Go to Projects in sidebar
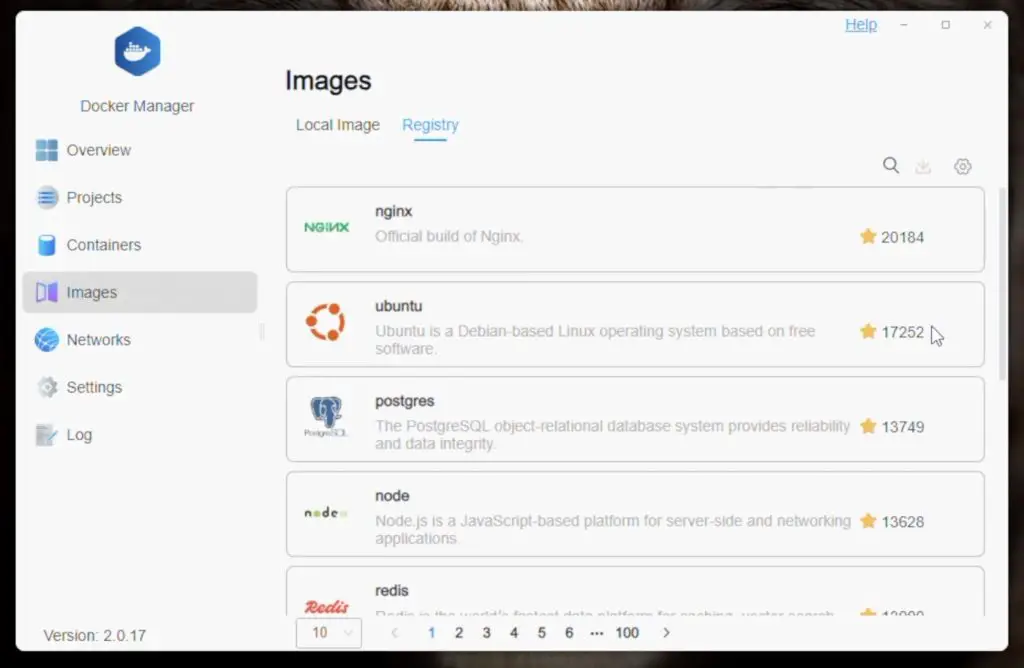This screenshot has height=668, width=1024. click(94, 197)
